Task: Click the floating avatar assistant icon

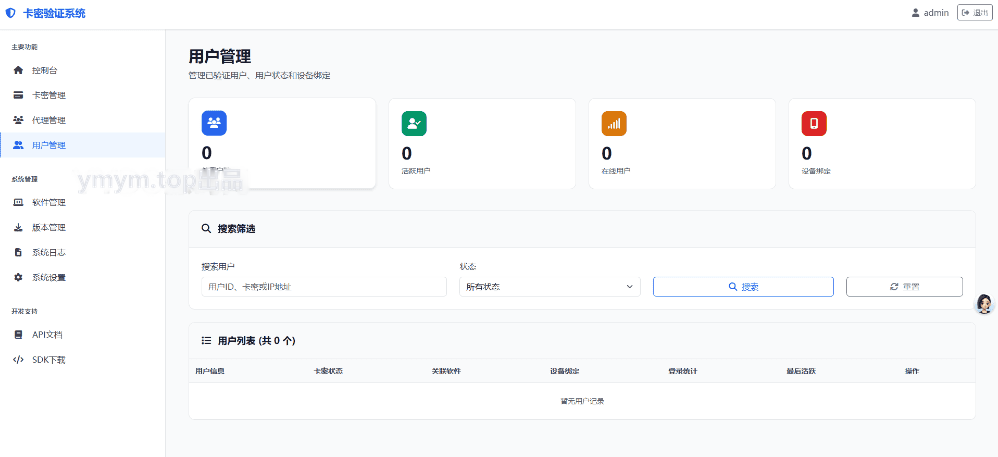Action: (x=985, y=304)
